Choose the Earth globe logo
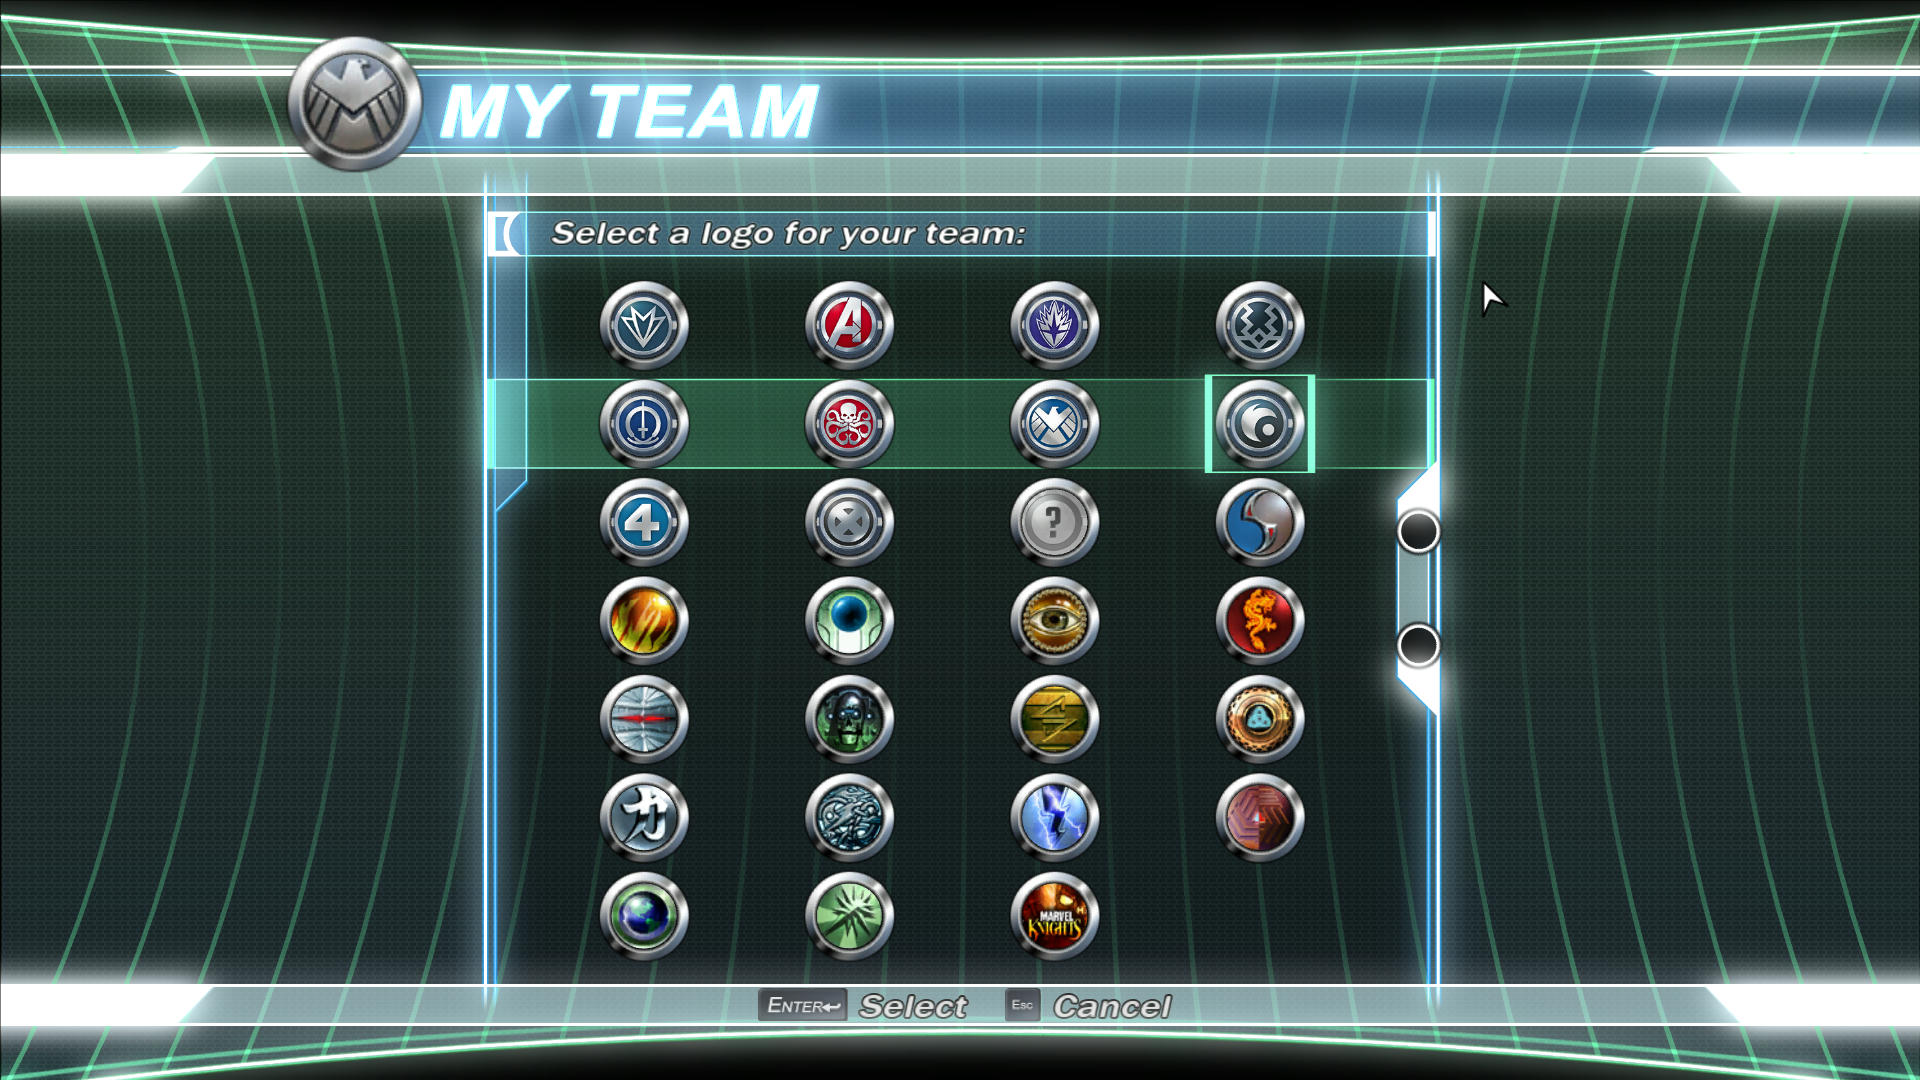Image resolution: width=1920 pixels, height=1080 pixels. (644, 916)
